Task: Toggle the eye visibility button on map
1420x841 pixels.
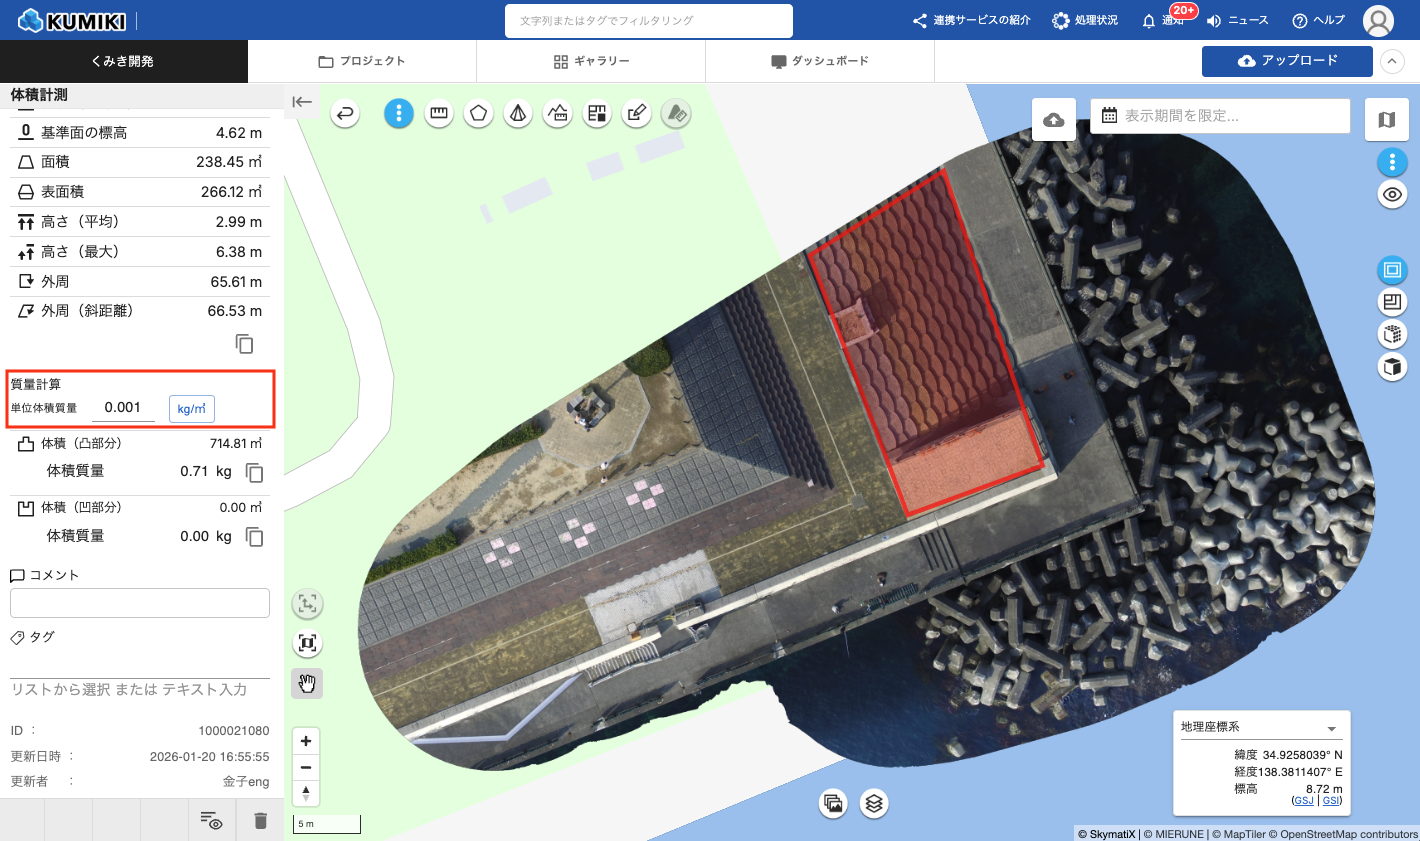Action: (x=1392, y=195)
